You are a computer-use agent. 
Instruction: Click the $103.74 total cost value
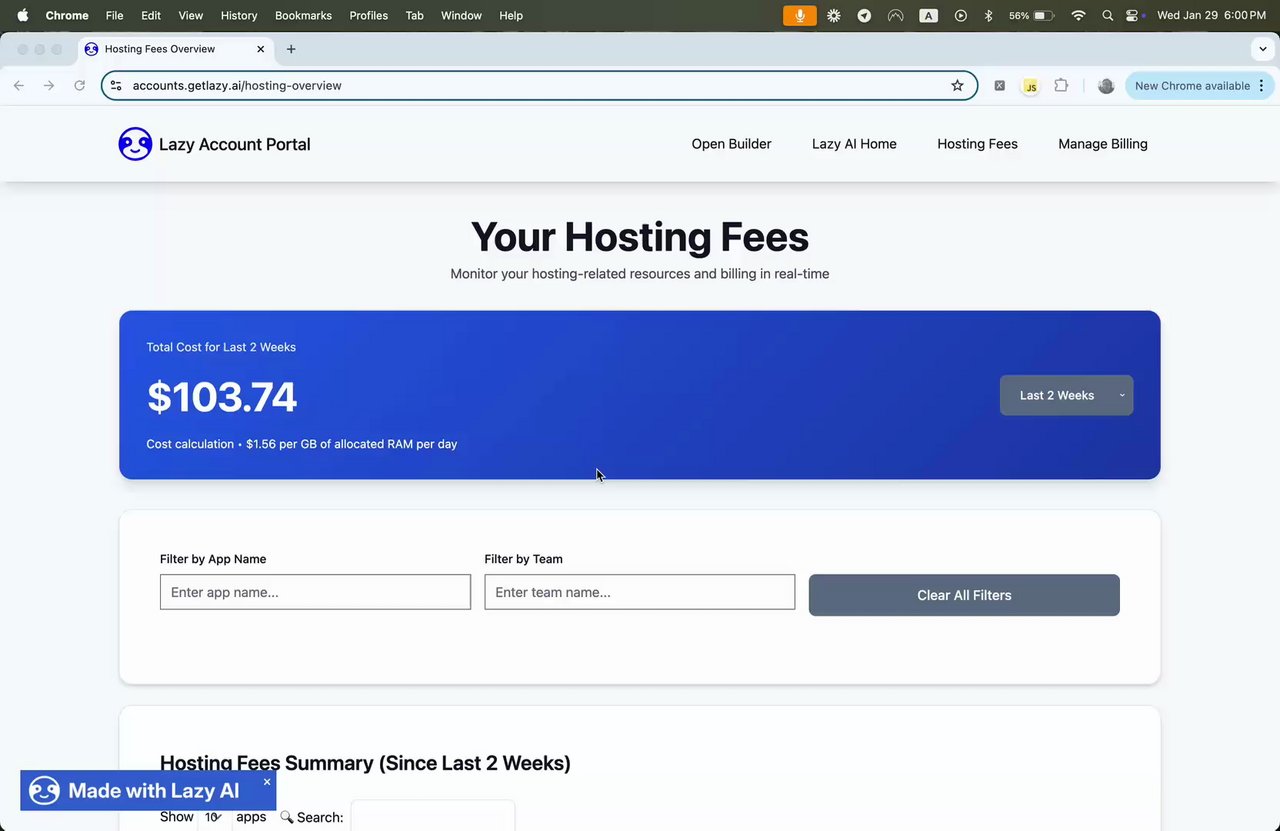pyautogui.click(x=222, y=397)
